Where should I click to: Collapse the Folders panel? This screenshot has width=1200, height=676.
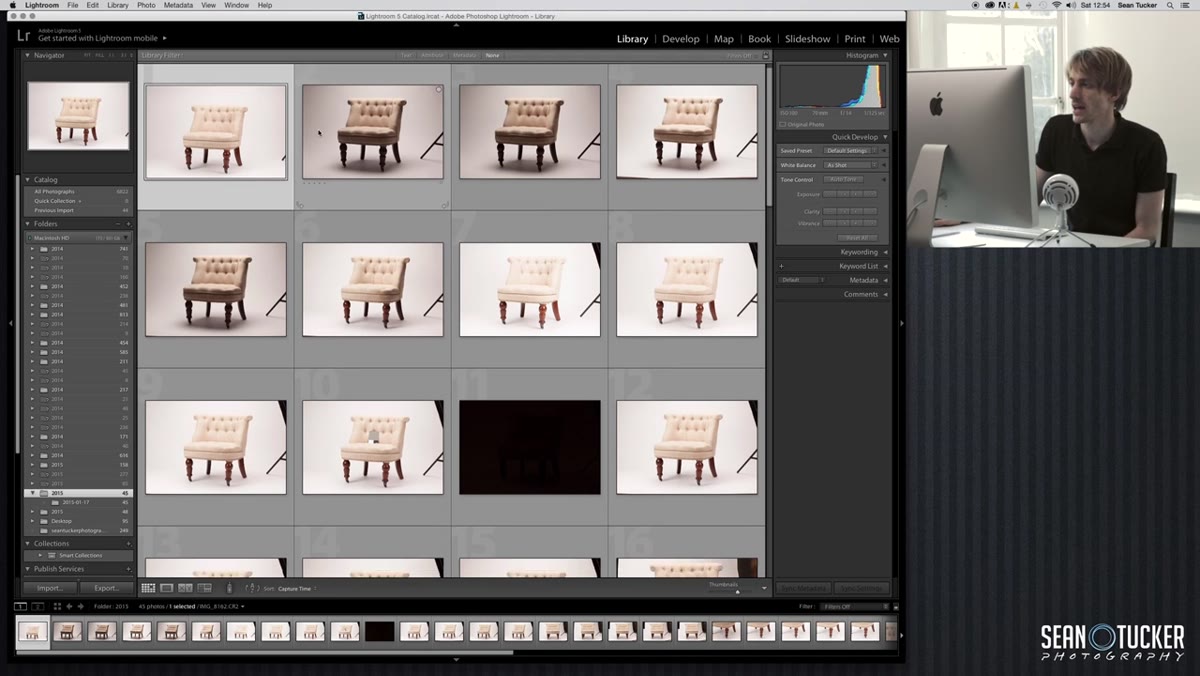pos(28,224)
